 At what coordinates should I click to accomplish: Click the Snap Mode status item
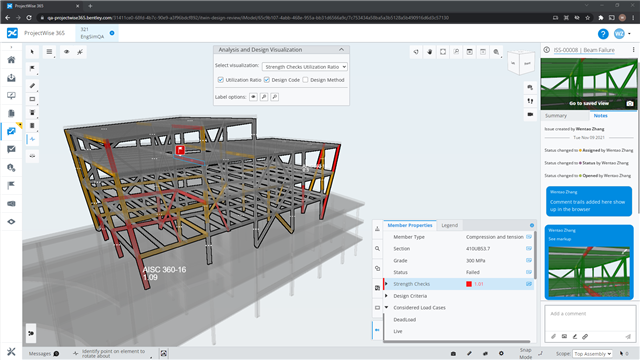(525, 353)
